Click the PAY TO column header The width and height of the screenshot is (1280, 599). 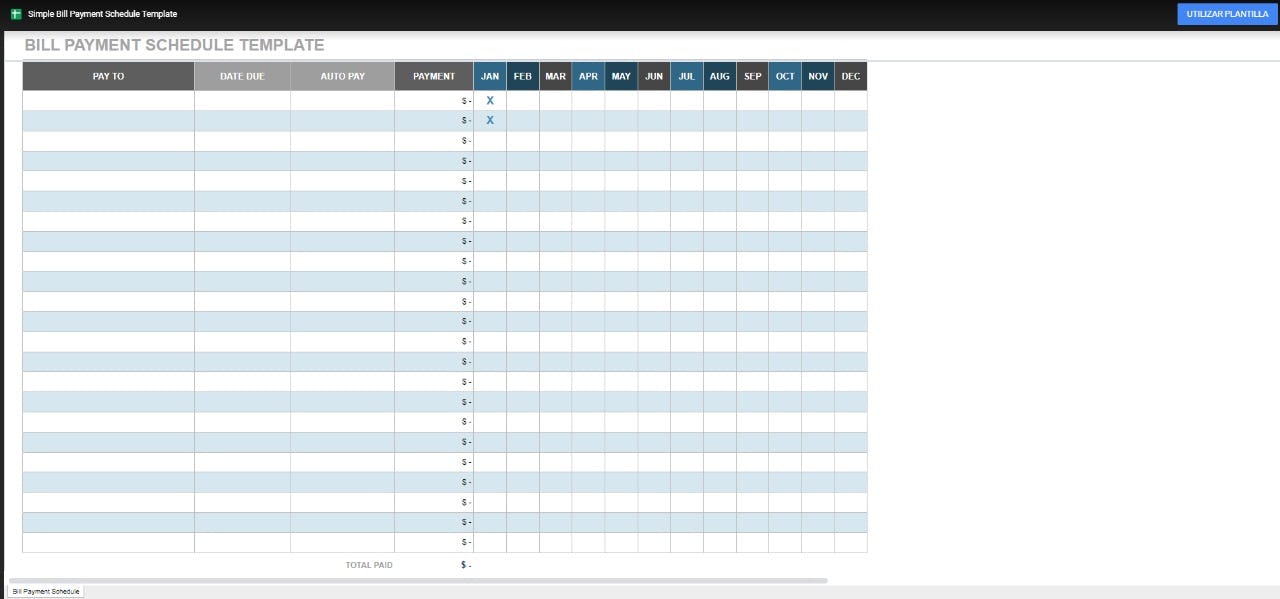[108, 76]
